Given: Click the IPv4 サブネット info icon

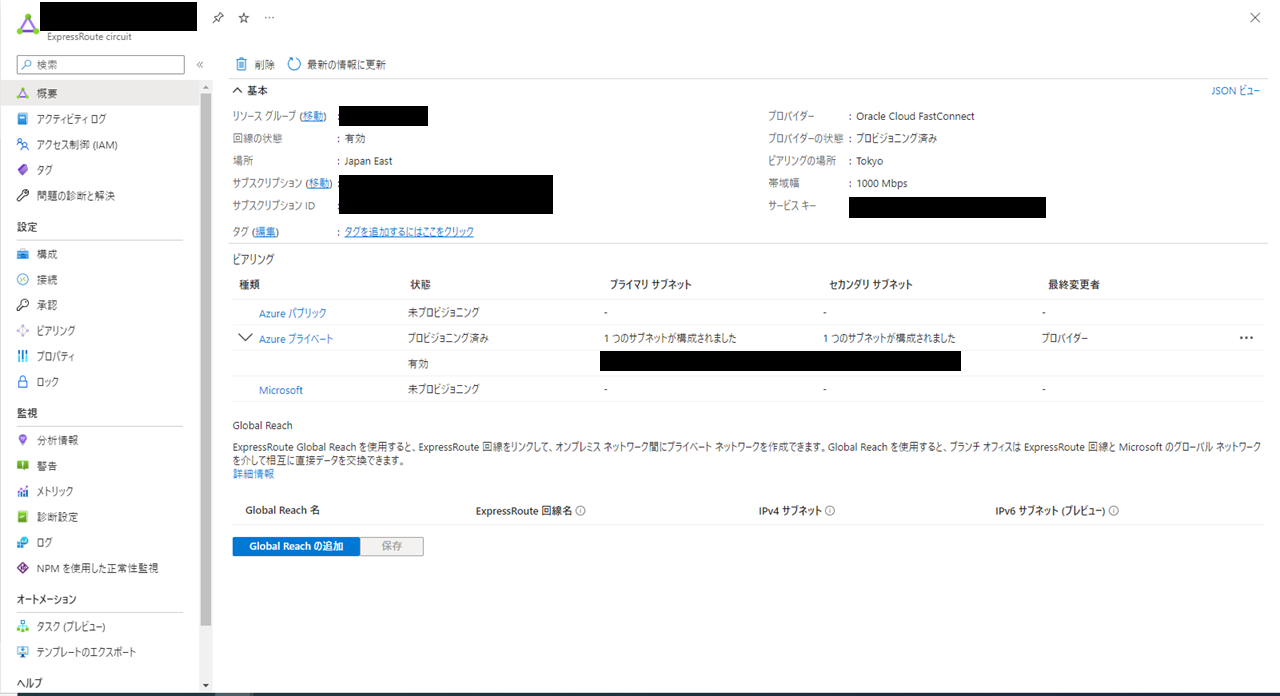Looking at the screenshot, I should [830, 511].
